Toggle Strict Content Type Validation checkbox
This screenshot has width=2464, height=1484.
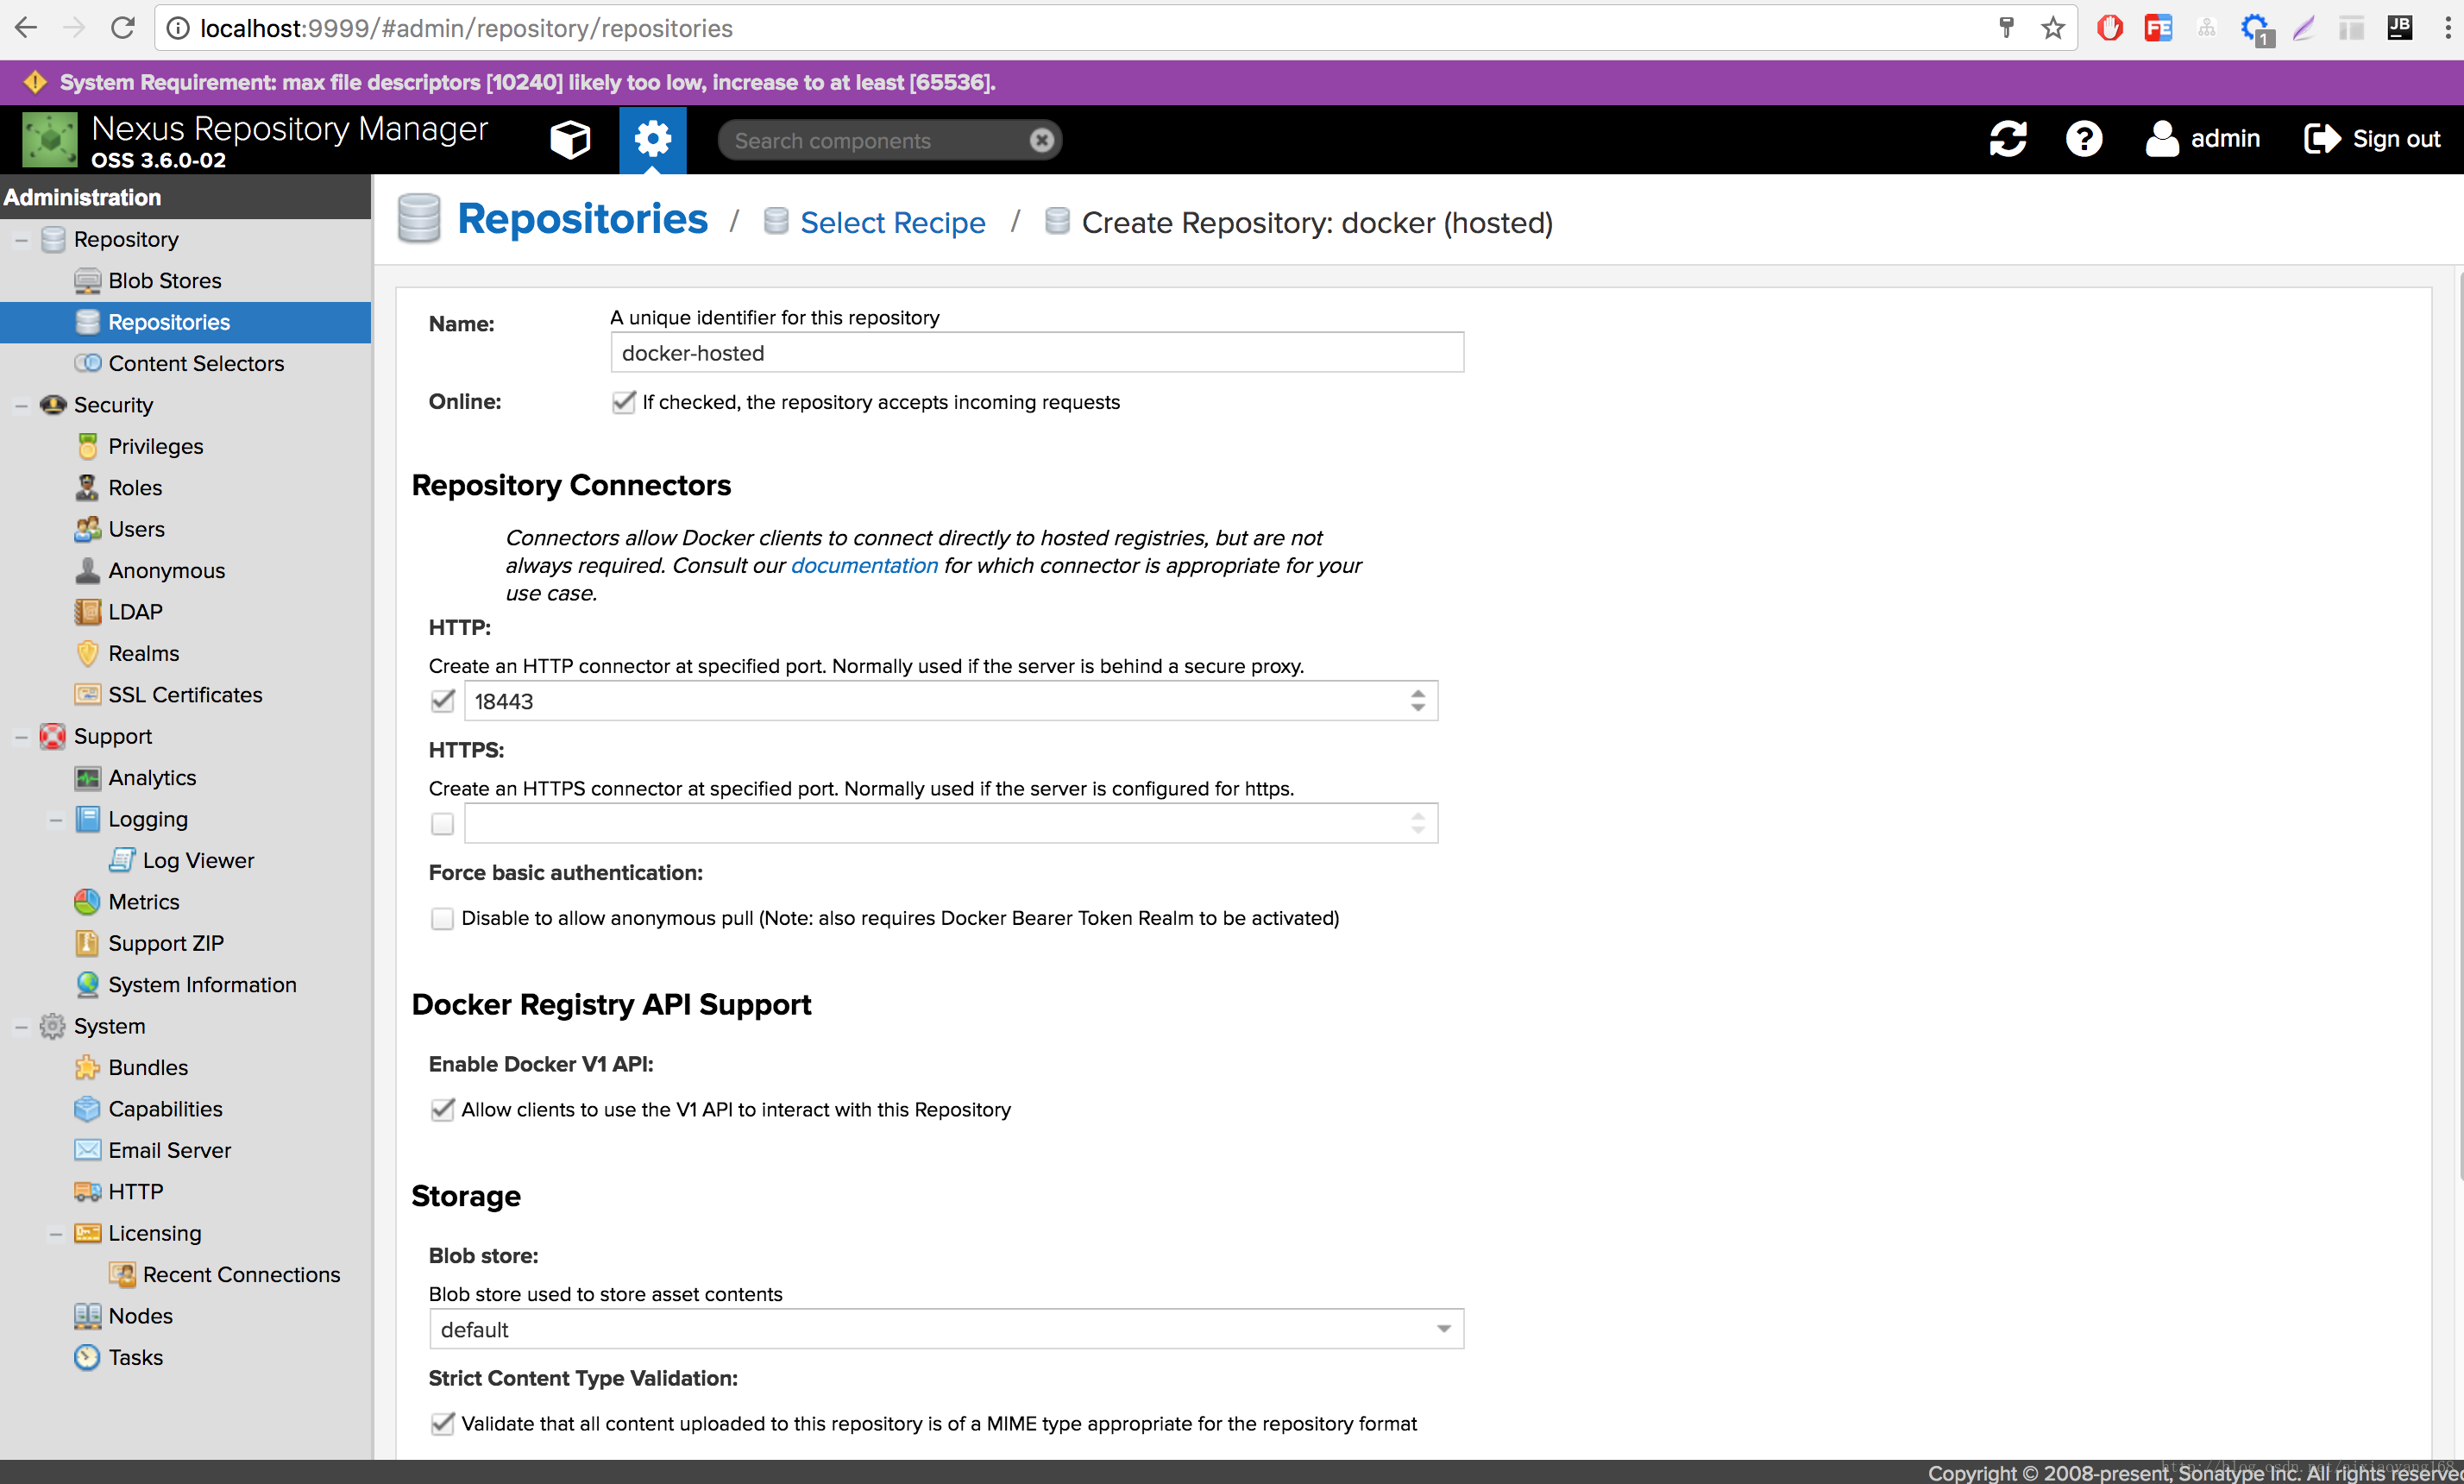[442, 1423]
